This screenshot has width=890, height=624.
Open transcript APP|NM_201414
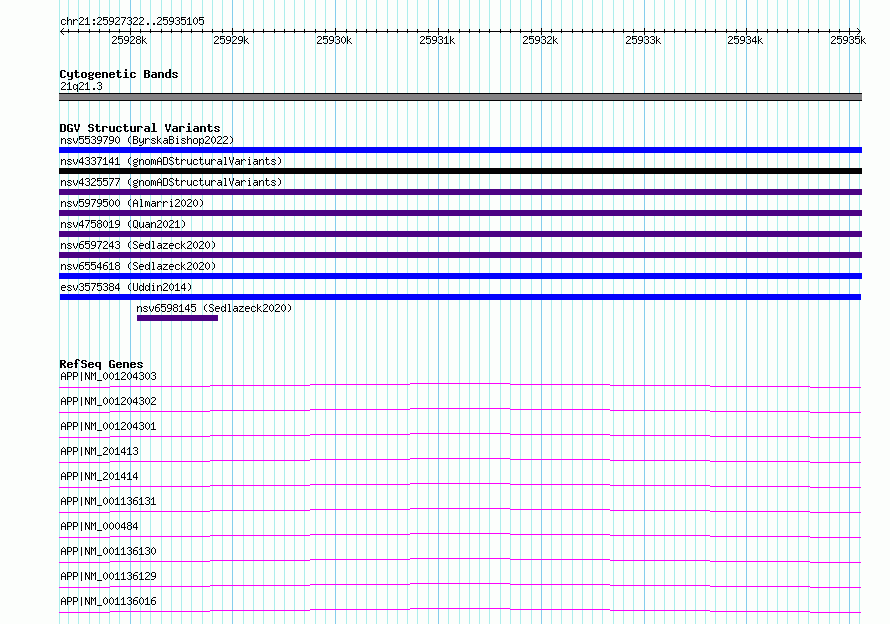click(99, 476)
